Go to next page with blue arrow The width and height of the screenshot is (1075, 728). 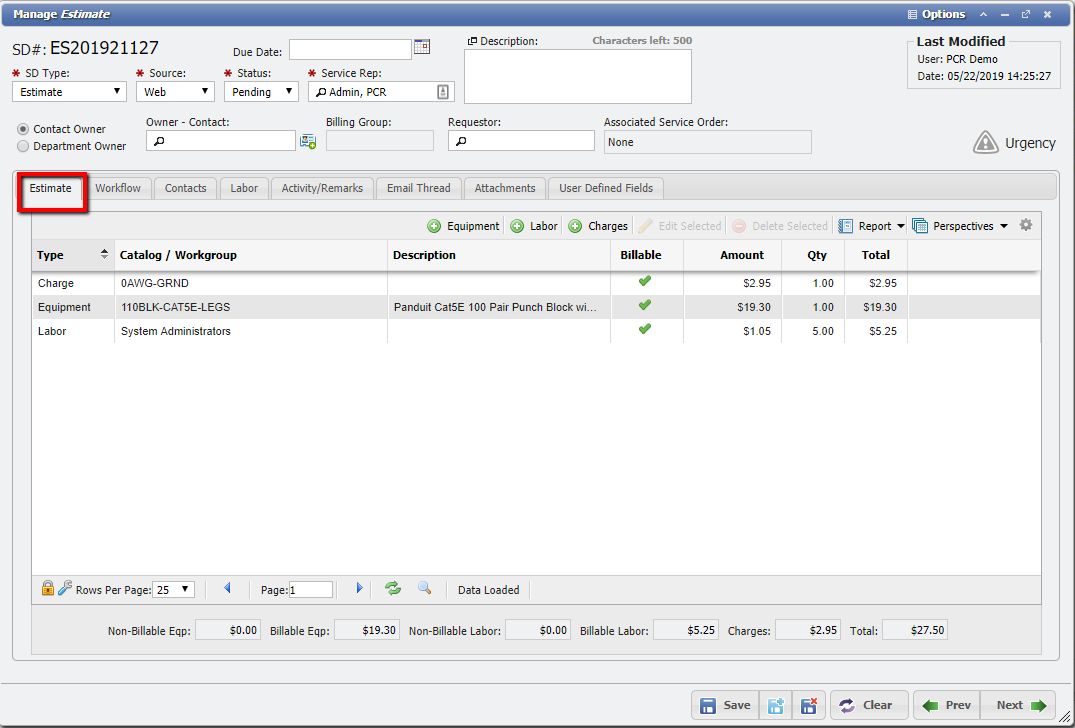(360, 589)
